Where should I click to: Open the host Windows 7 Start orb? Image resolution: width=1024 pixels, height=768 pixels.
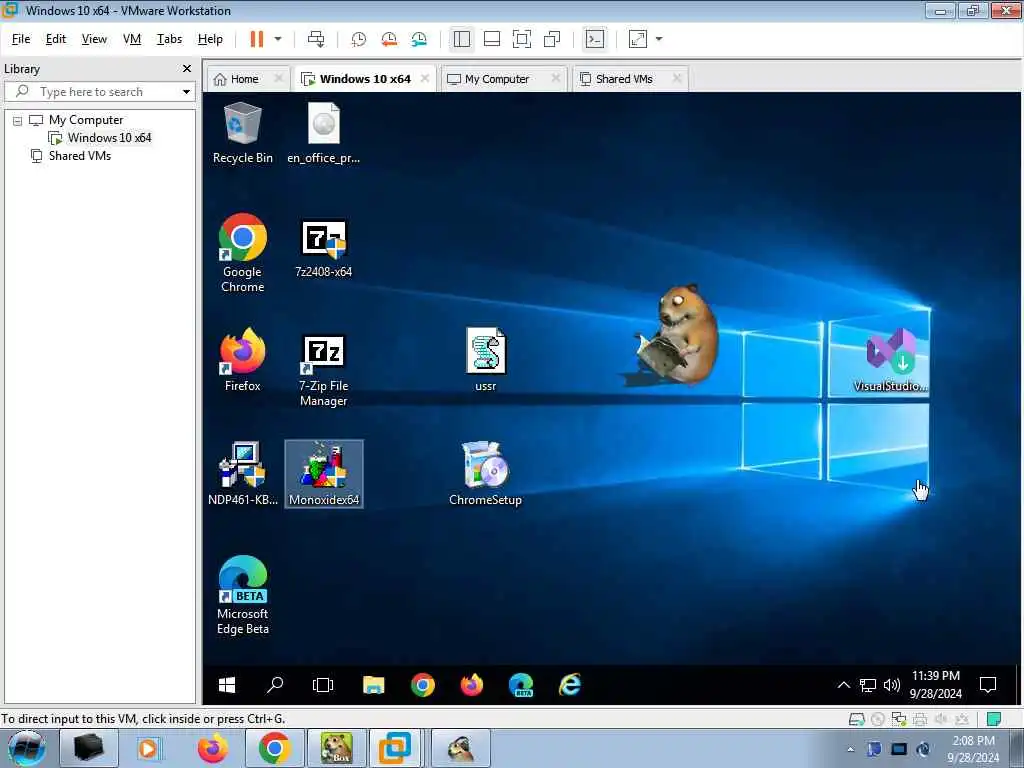pyautogui.click(x=27, y=748)
